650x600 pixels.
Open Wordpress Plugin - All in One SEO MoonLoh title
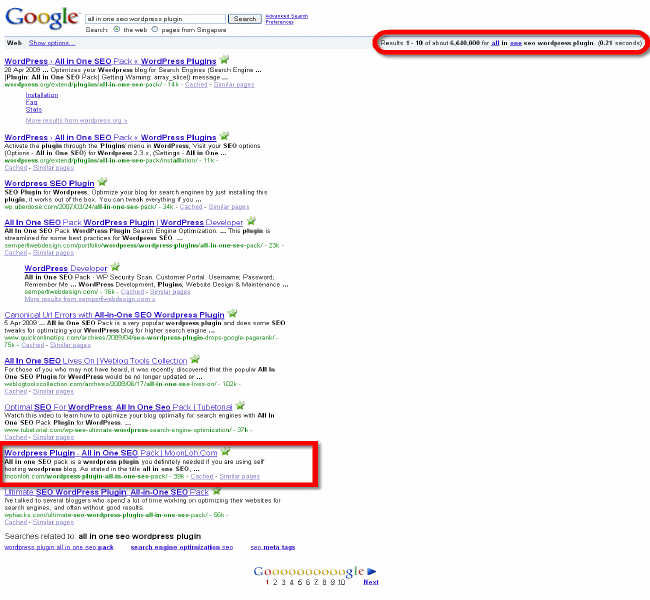click(x=111, y=453)
